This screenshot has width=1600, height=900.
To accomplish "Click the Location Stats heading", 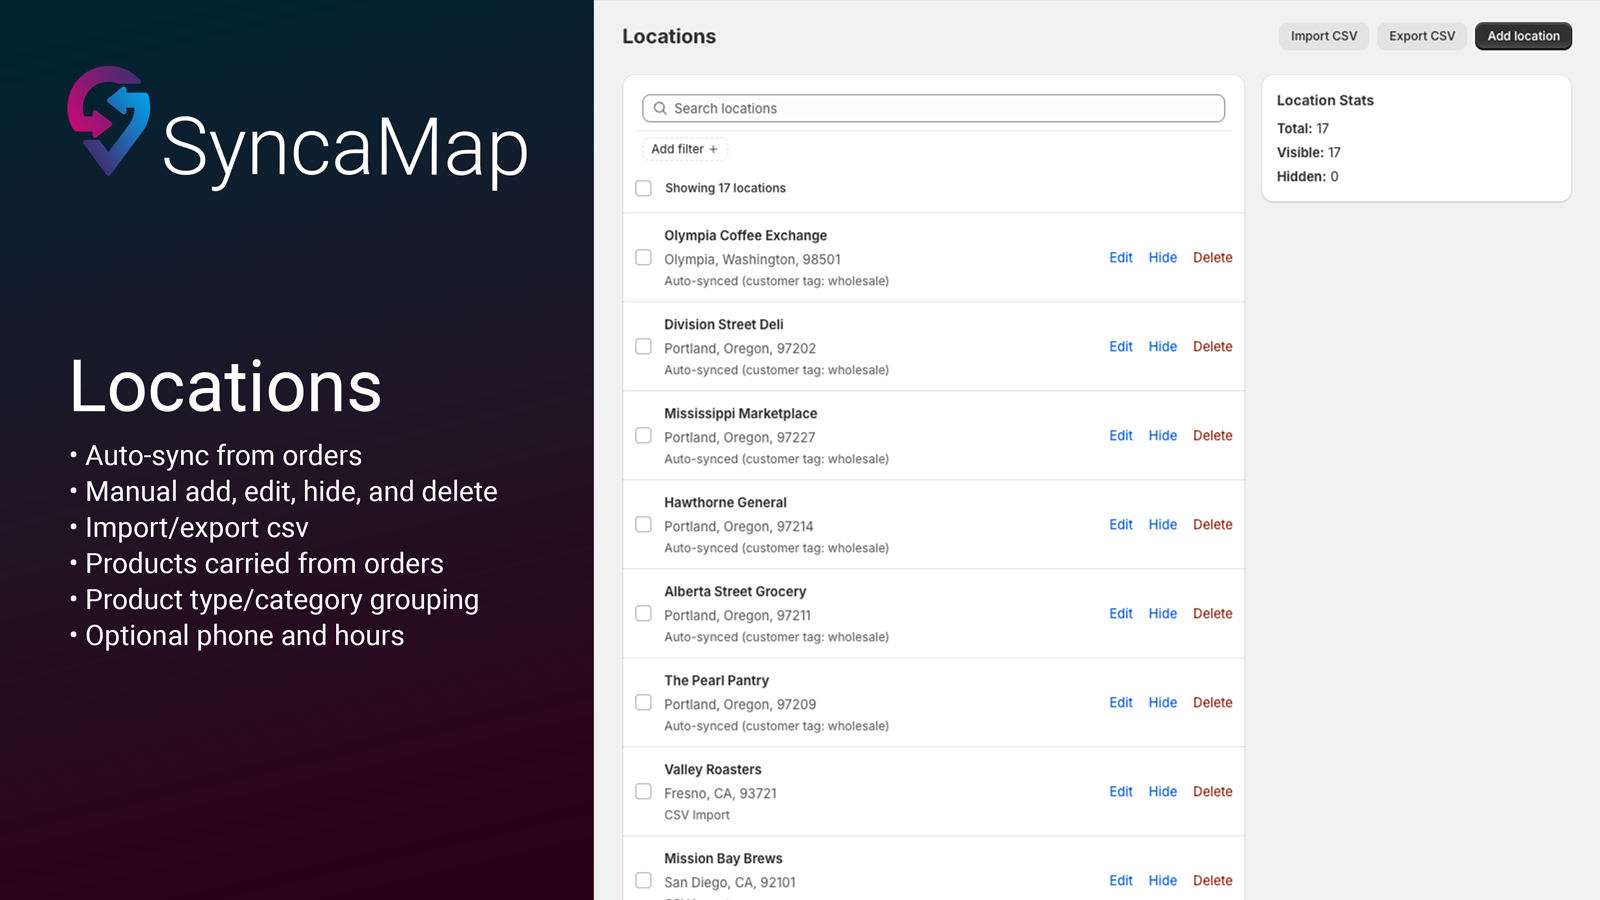I will pyautogui.click(x=1325, y=100).
